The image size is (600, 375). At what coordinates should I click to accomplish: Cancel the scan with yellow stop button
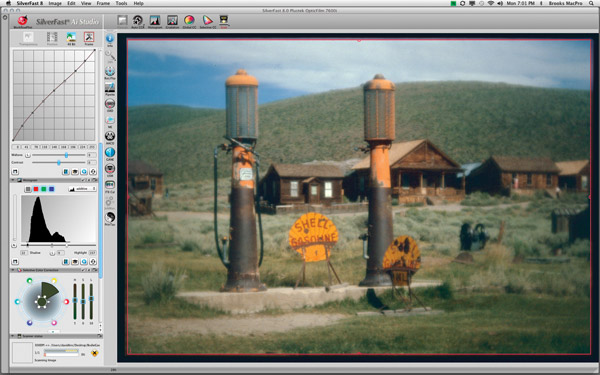tap(95, 353)
